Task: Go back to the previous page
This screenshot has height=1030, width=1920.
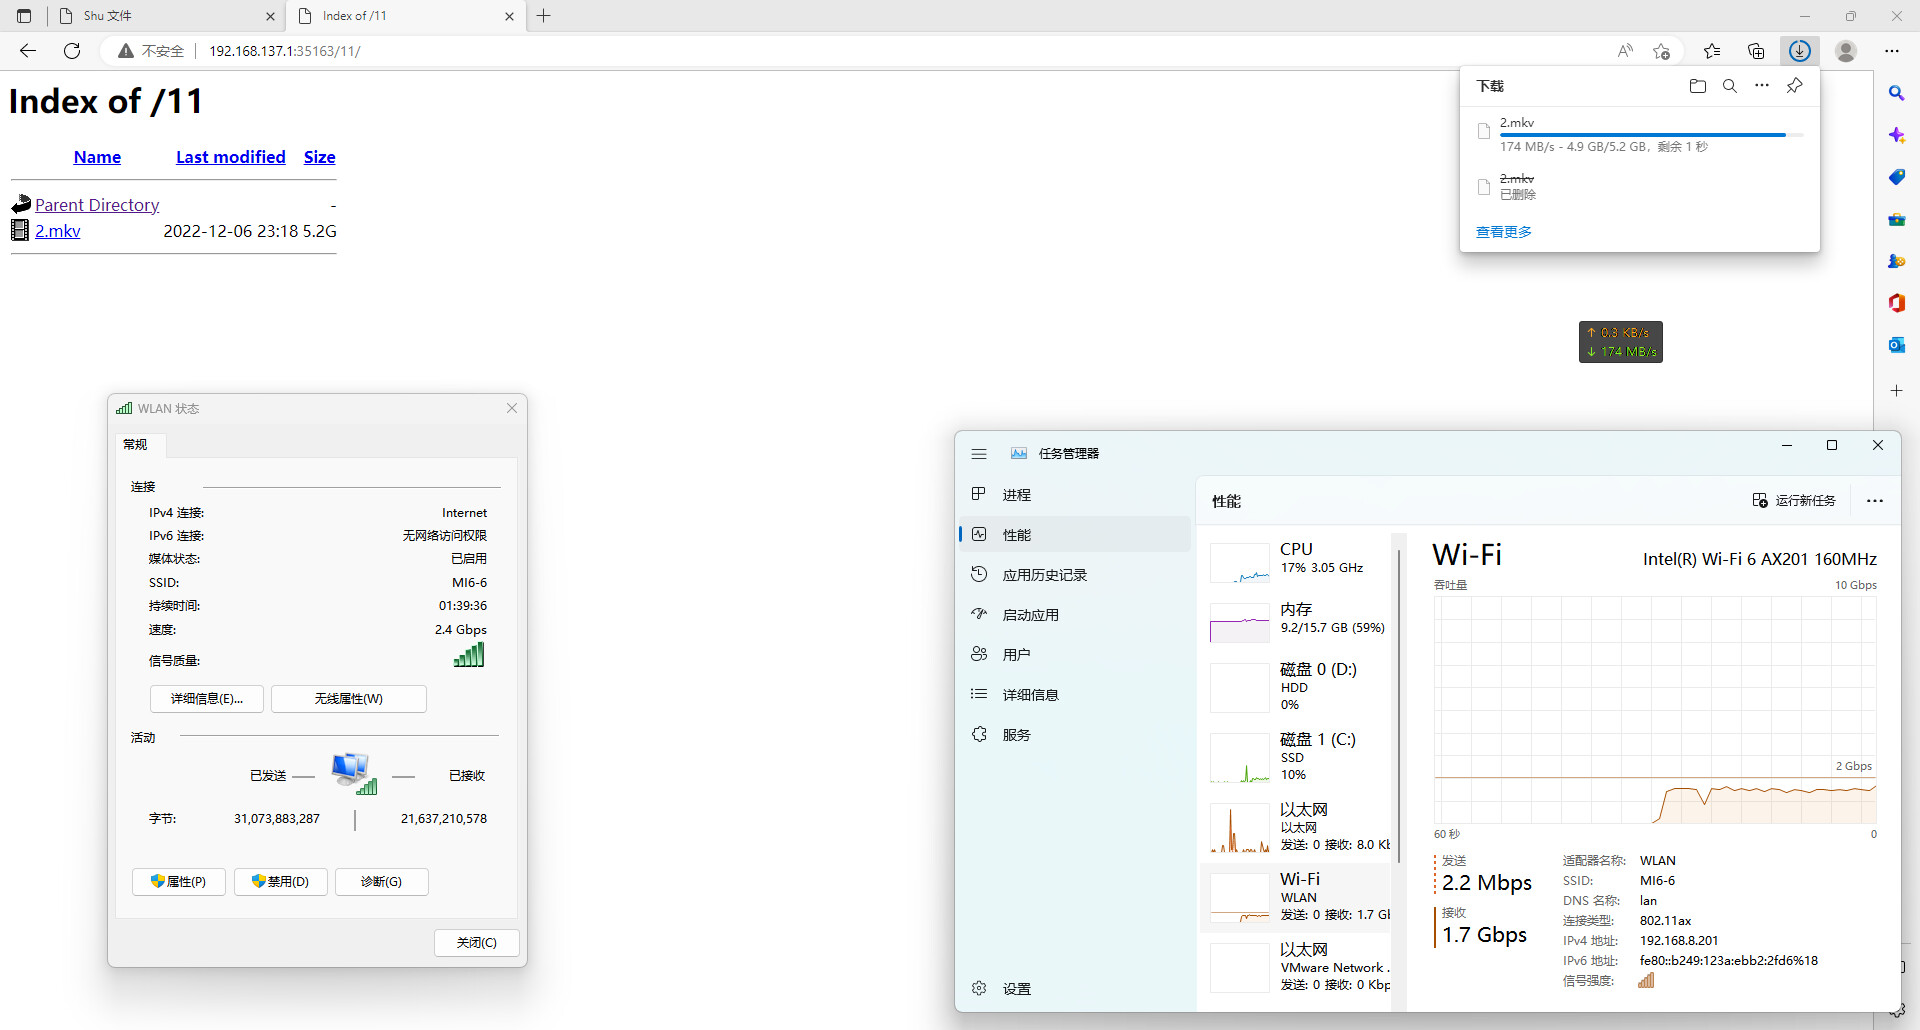Action: (28, 51)
